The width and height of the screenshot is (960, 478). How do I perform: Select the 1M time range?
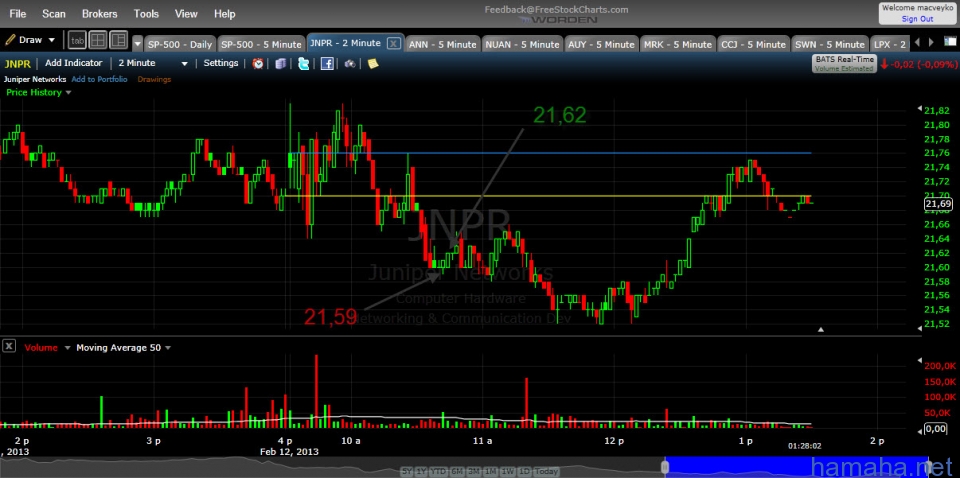click(490, 471)
